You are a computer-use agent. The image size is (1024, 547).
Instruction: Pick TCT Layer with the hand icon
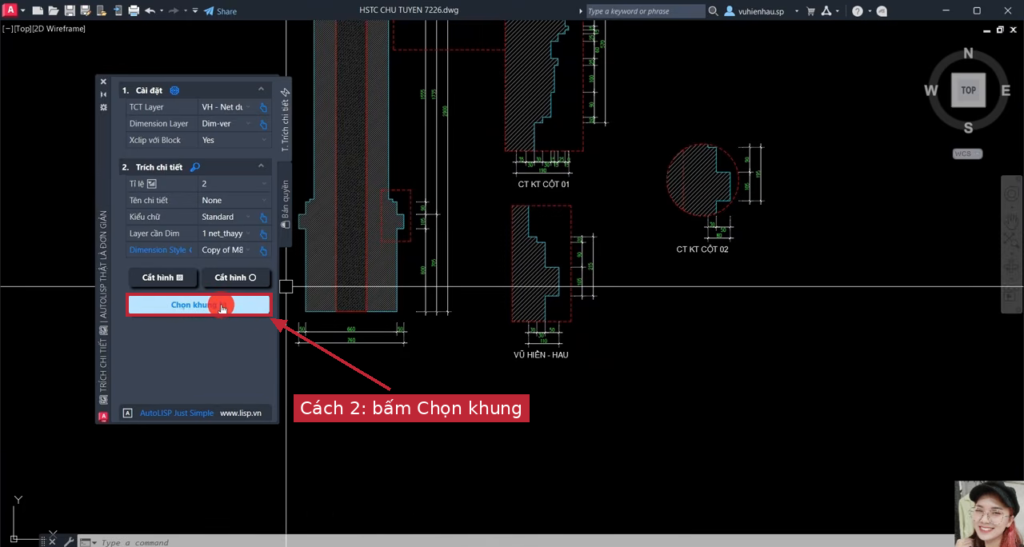point(264,107)
